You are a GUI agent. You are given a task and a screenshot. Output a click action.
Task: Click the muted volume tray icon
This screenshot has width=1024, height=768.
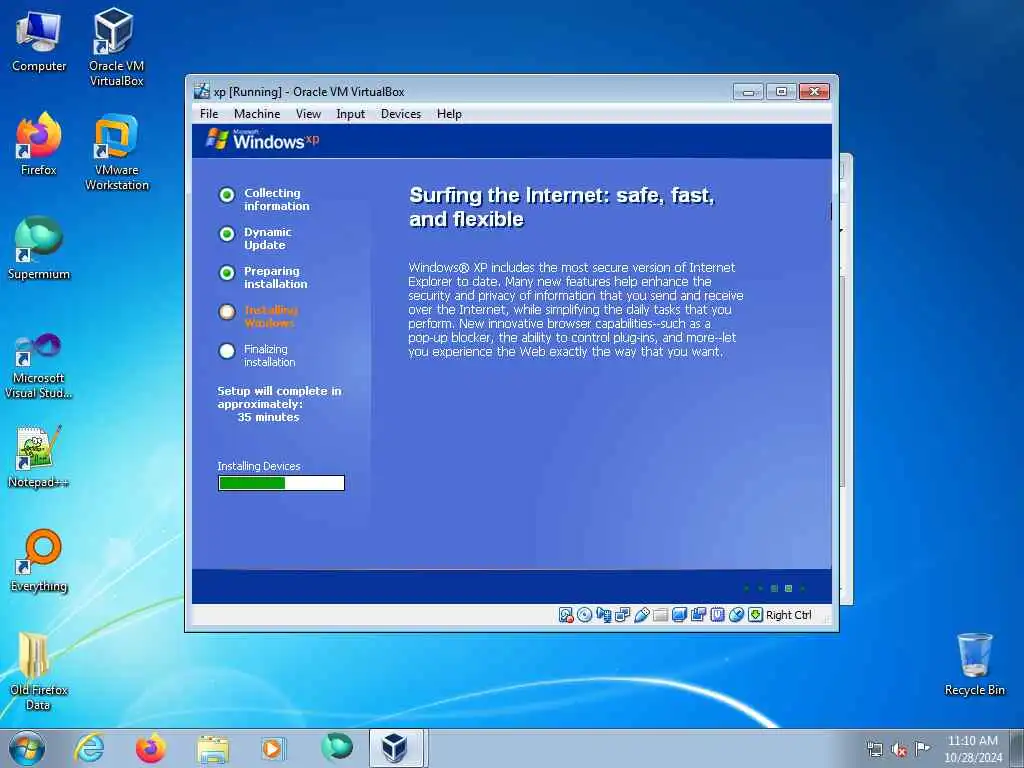pos(899,749)
